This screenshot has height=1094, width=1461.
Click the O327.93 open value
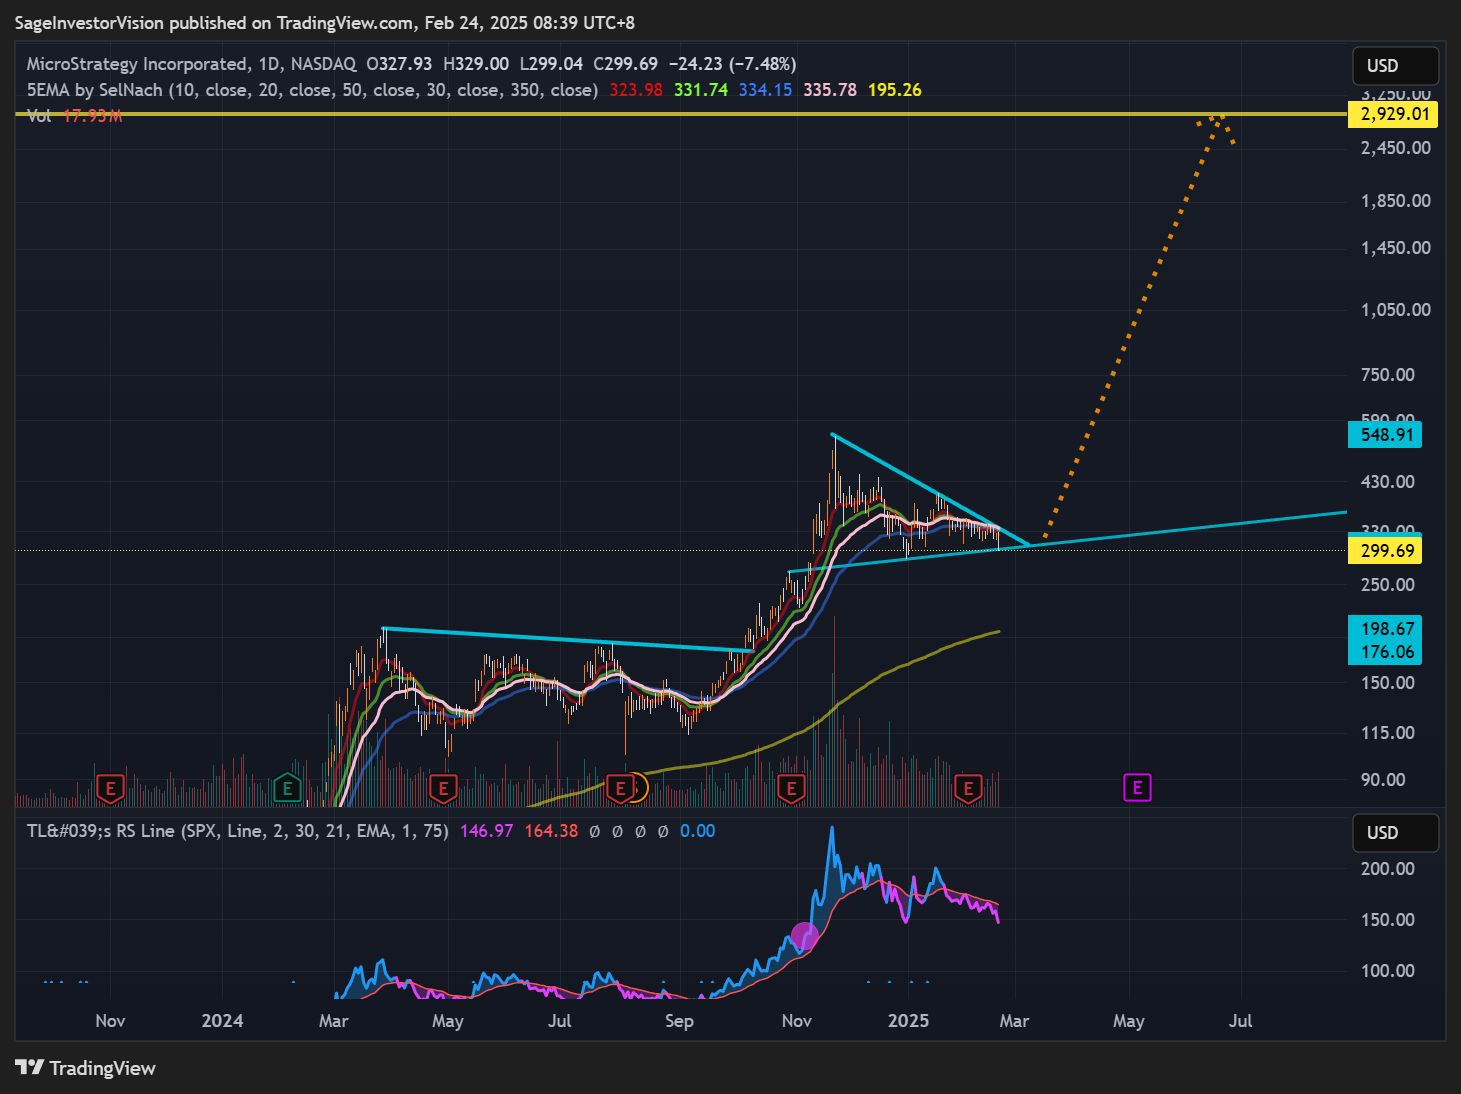point(399,64)
